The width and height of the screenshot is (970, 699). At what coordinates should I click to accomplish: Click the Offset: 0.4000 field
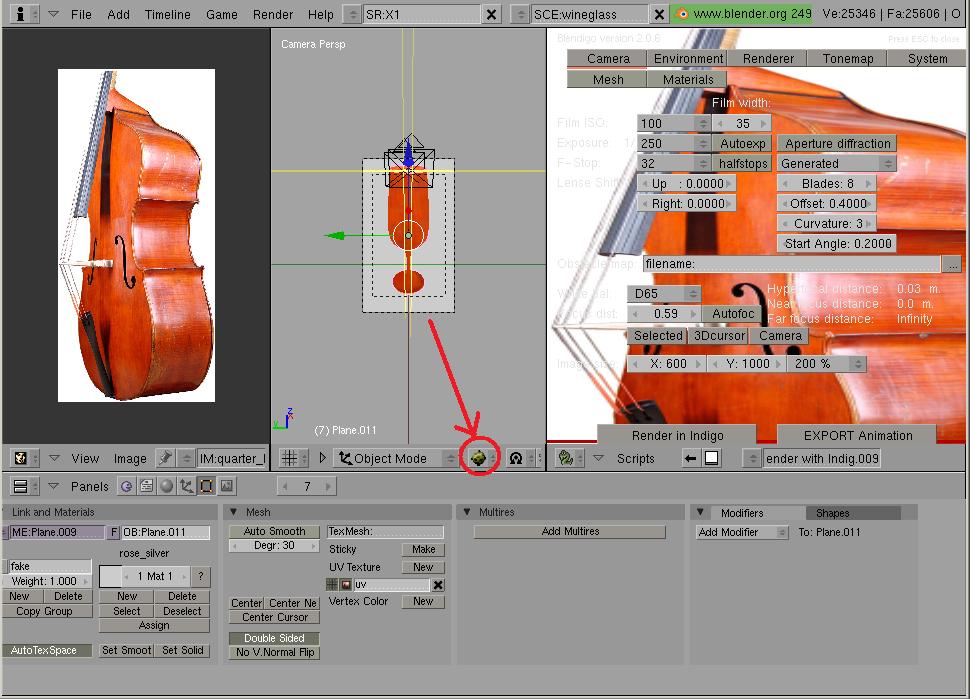point(827,204)
